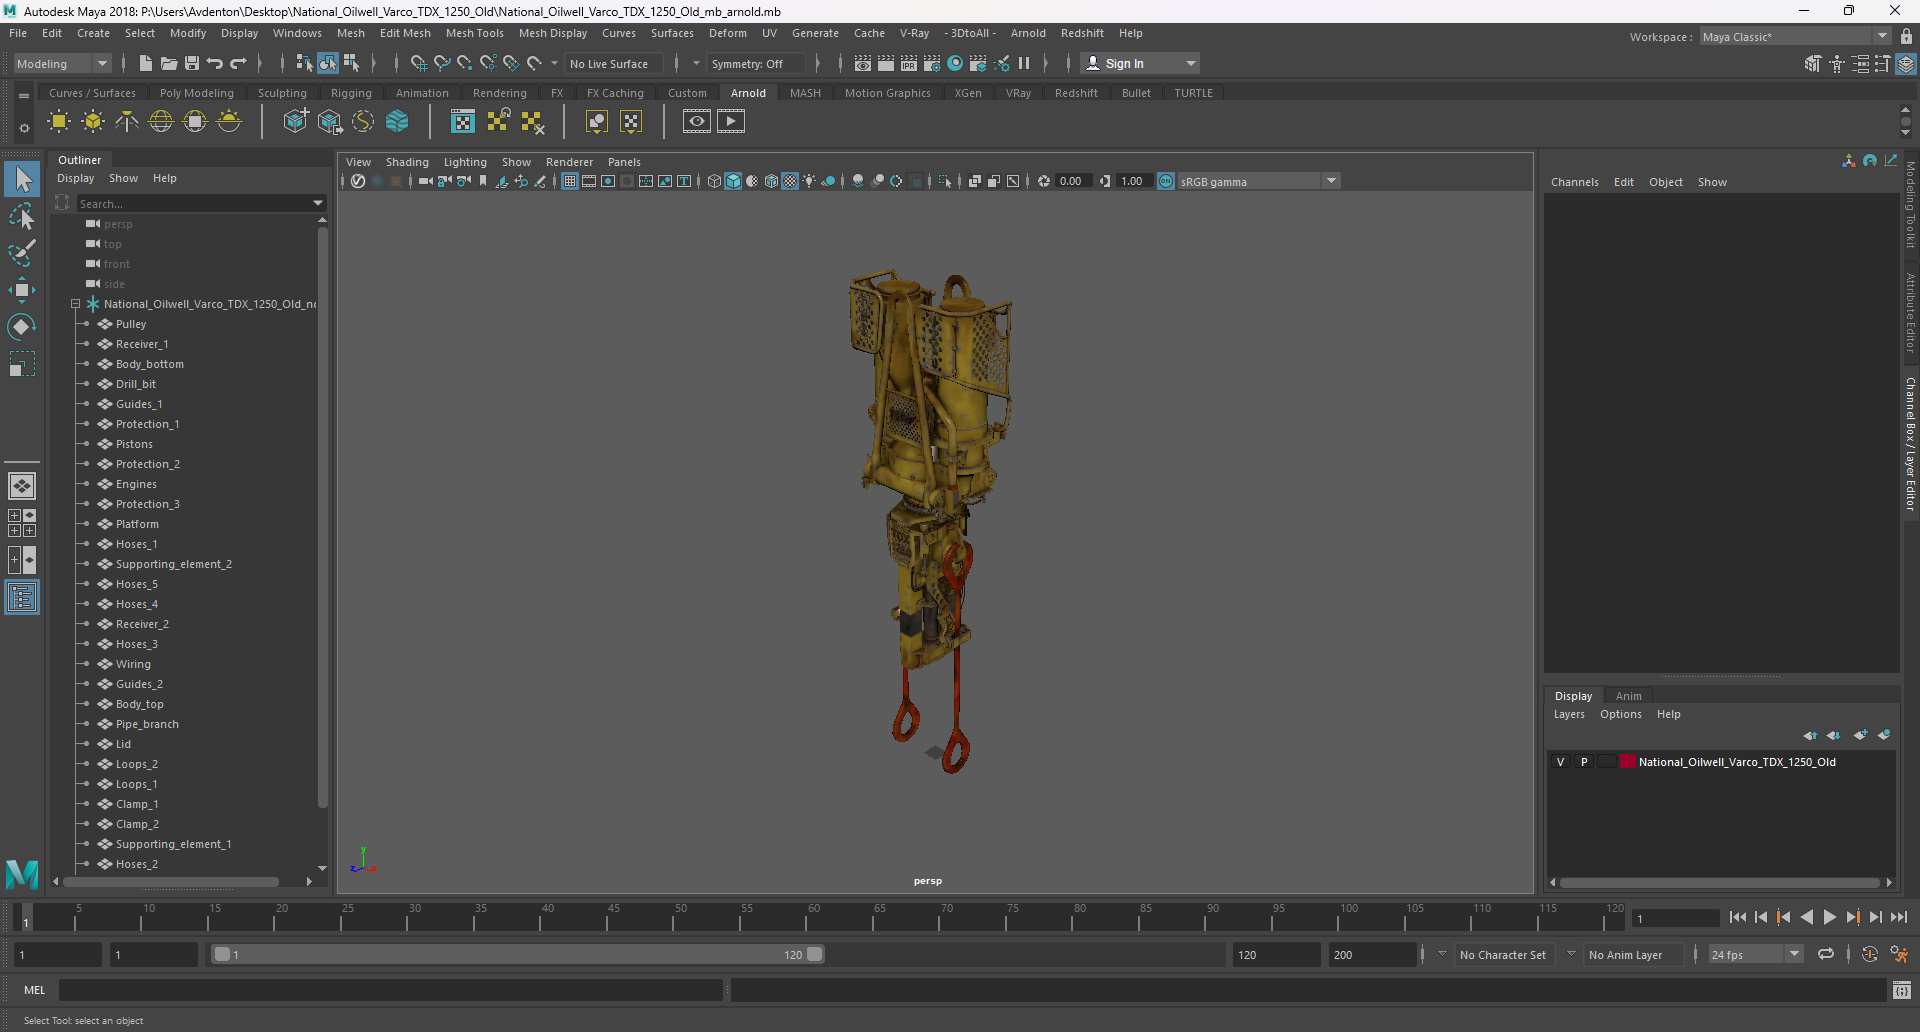Switch to single pane layout icon

click(x=22, y=486)
